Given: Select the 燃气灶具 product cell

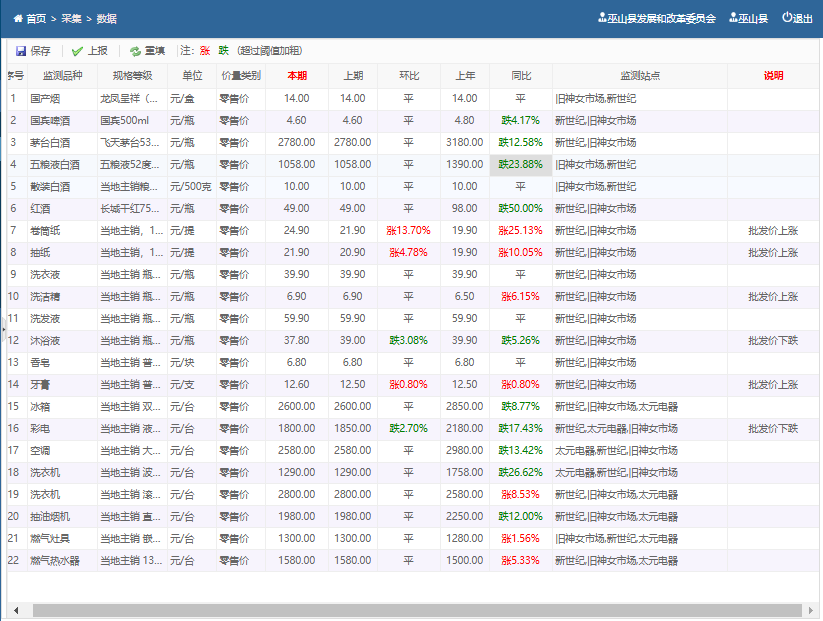Looking at the screenshot, I should pyautogui.click(x=62, y=539).
